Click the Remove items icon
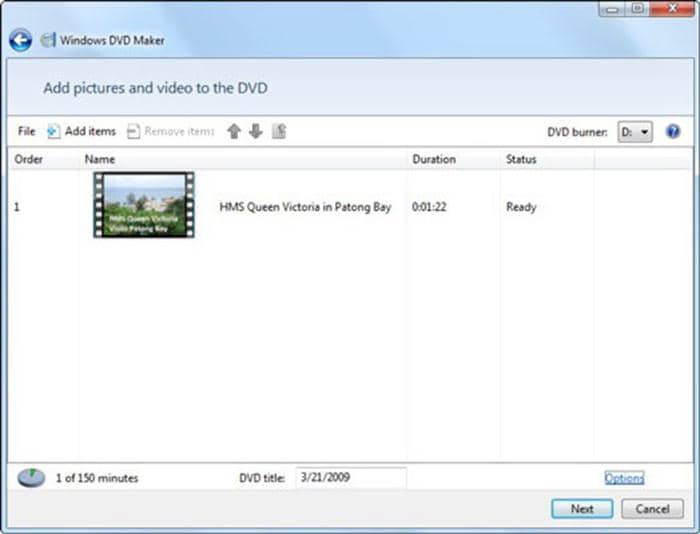 [x=133, y=132]
